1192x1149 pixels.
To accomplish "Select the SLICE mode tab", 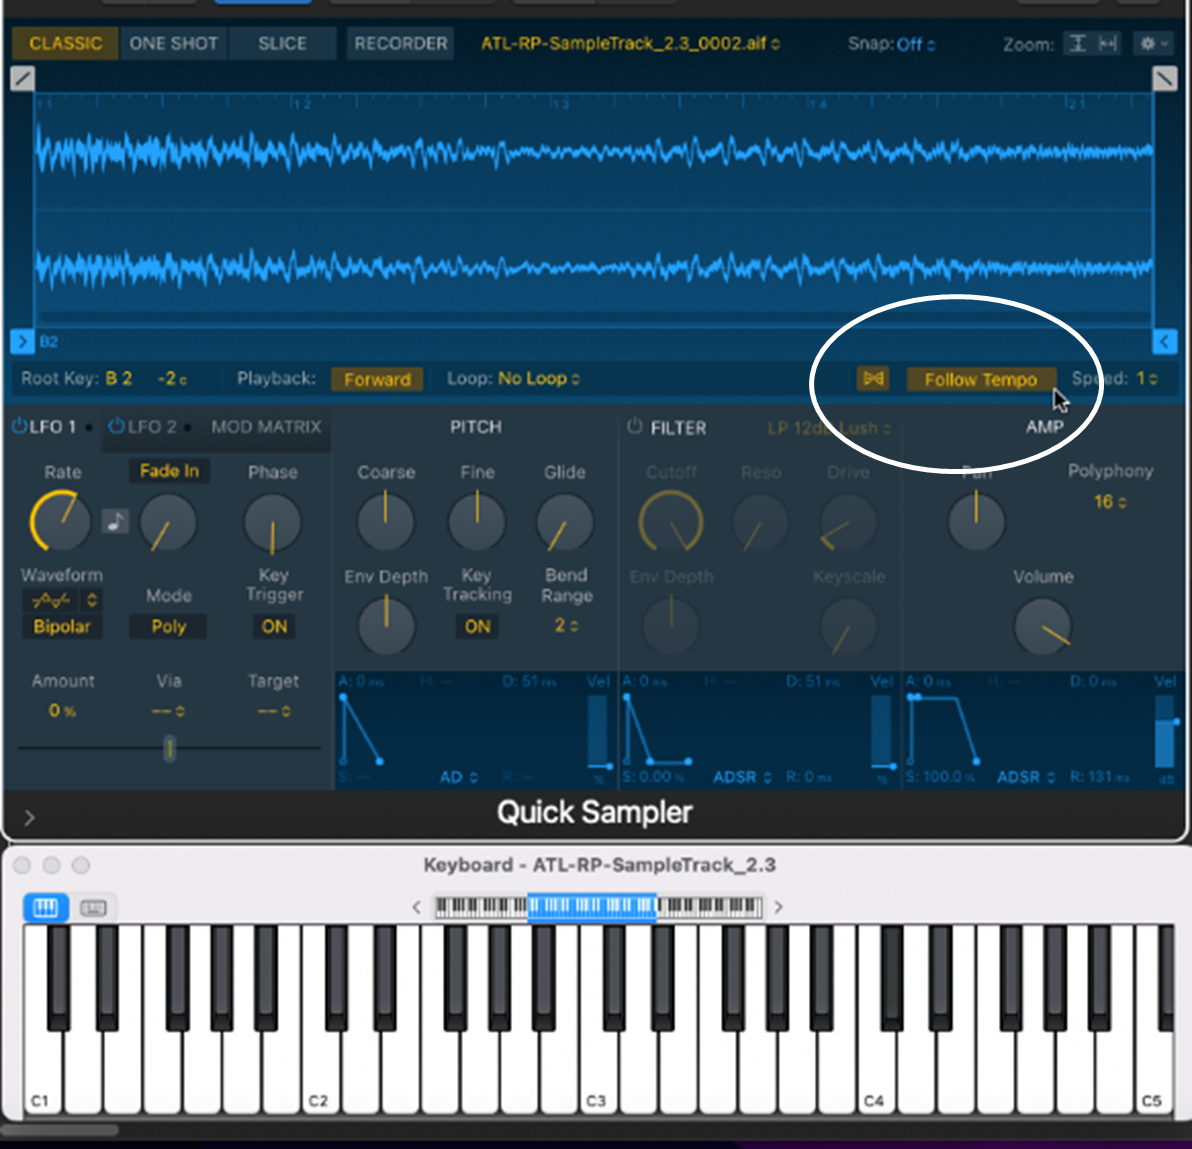I will coord(282,43).
